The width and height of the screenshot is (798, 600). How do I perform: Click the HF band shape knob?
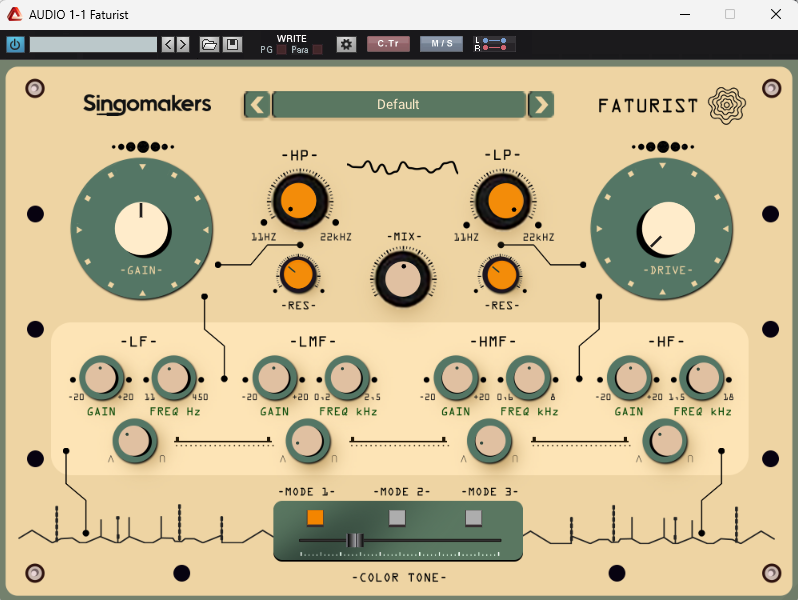click(665, 441)
